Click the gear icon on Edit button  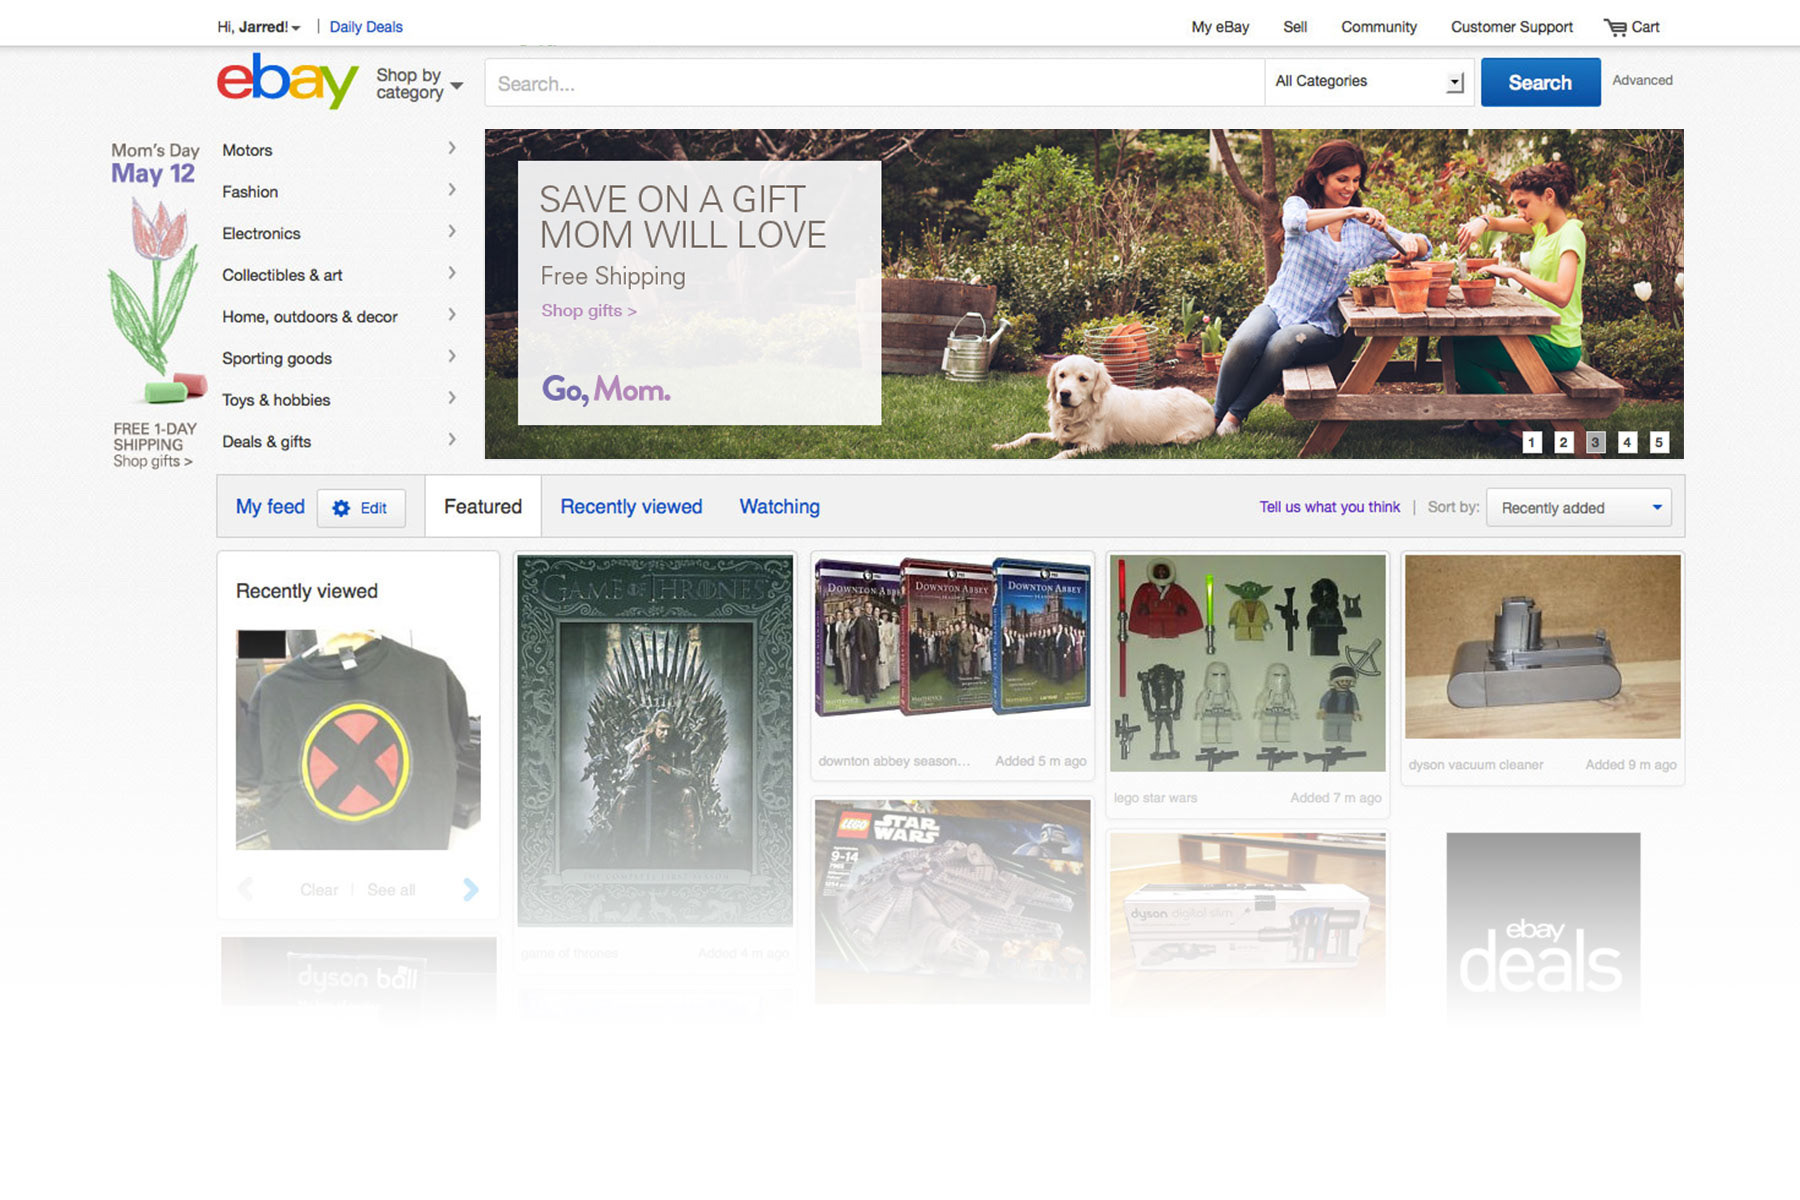point(341,508)
